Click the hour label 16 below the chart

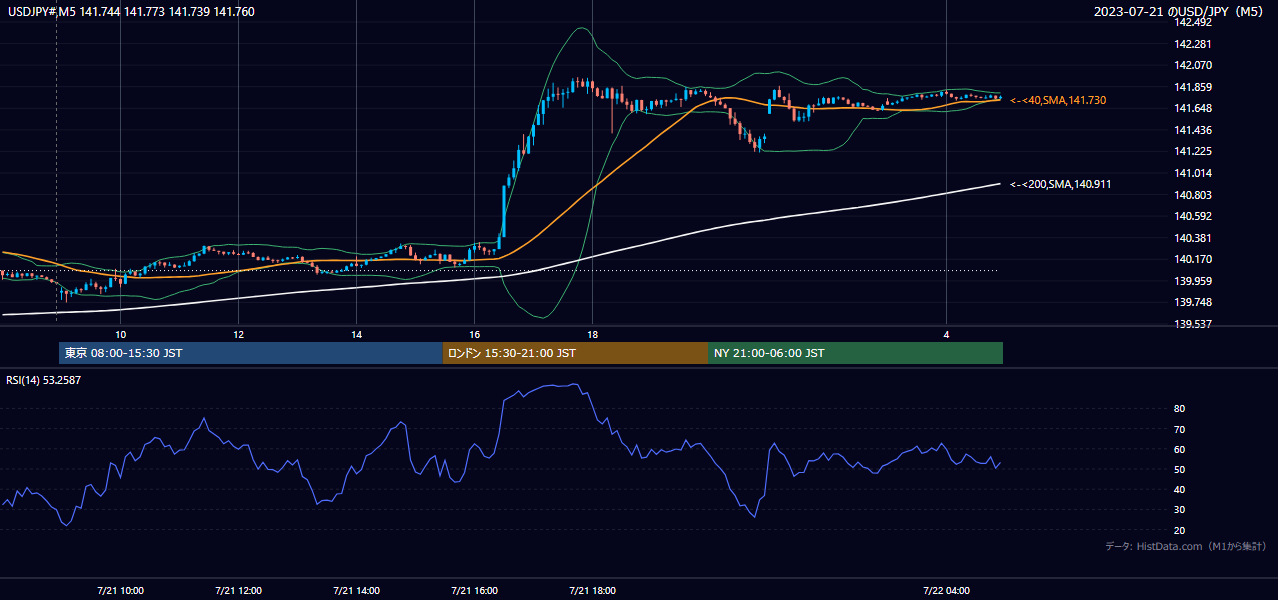[474, 334]
